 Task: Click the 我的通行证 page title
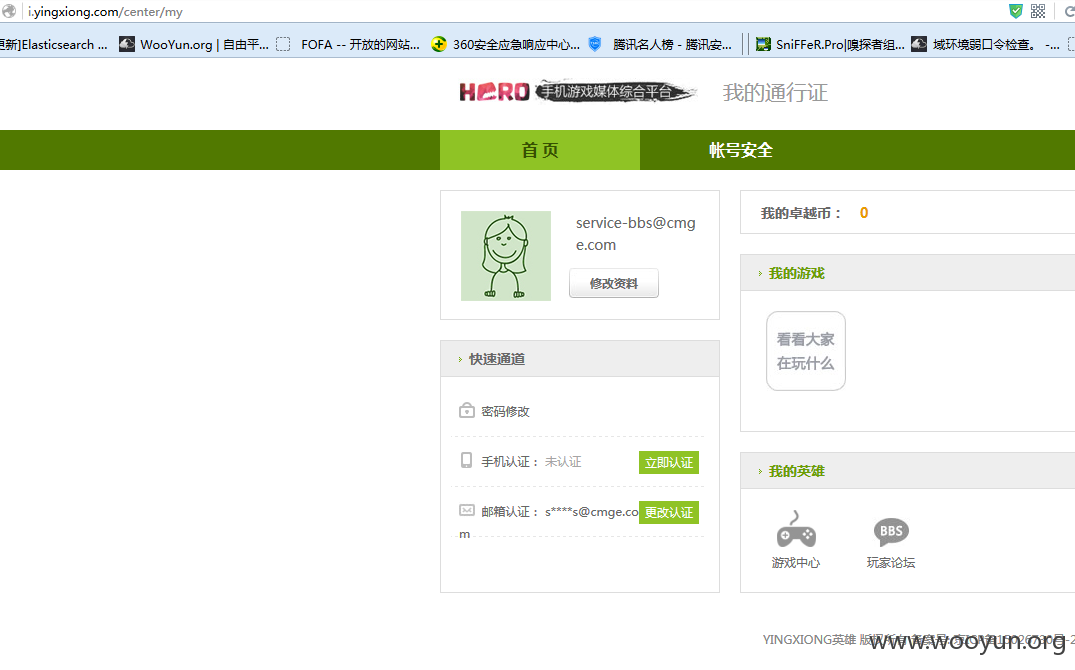(x=775, y=93)
